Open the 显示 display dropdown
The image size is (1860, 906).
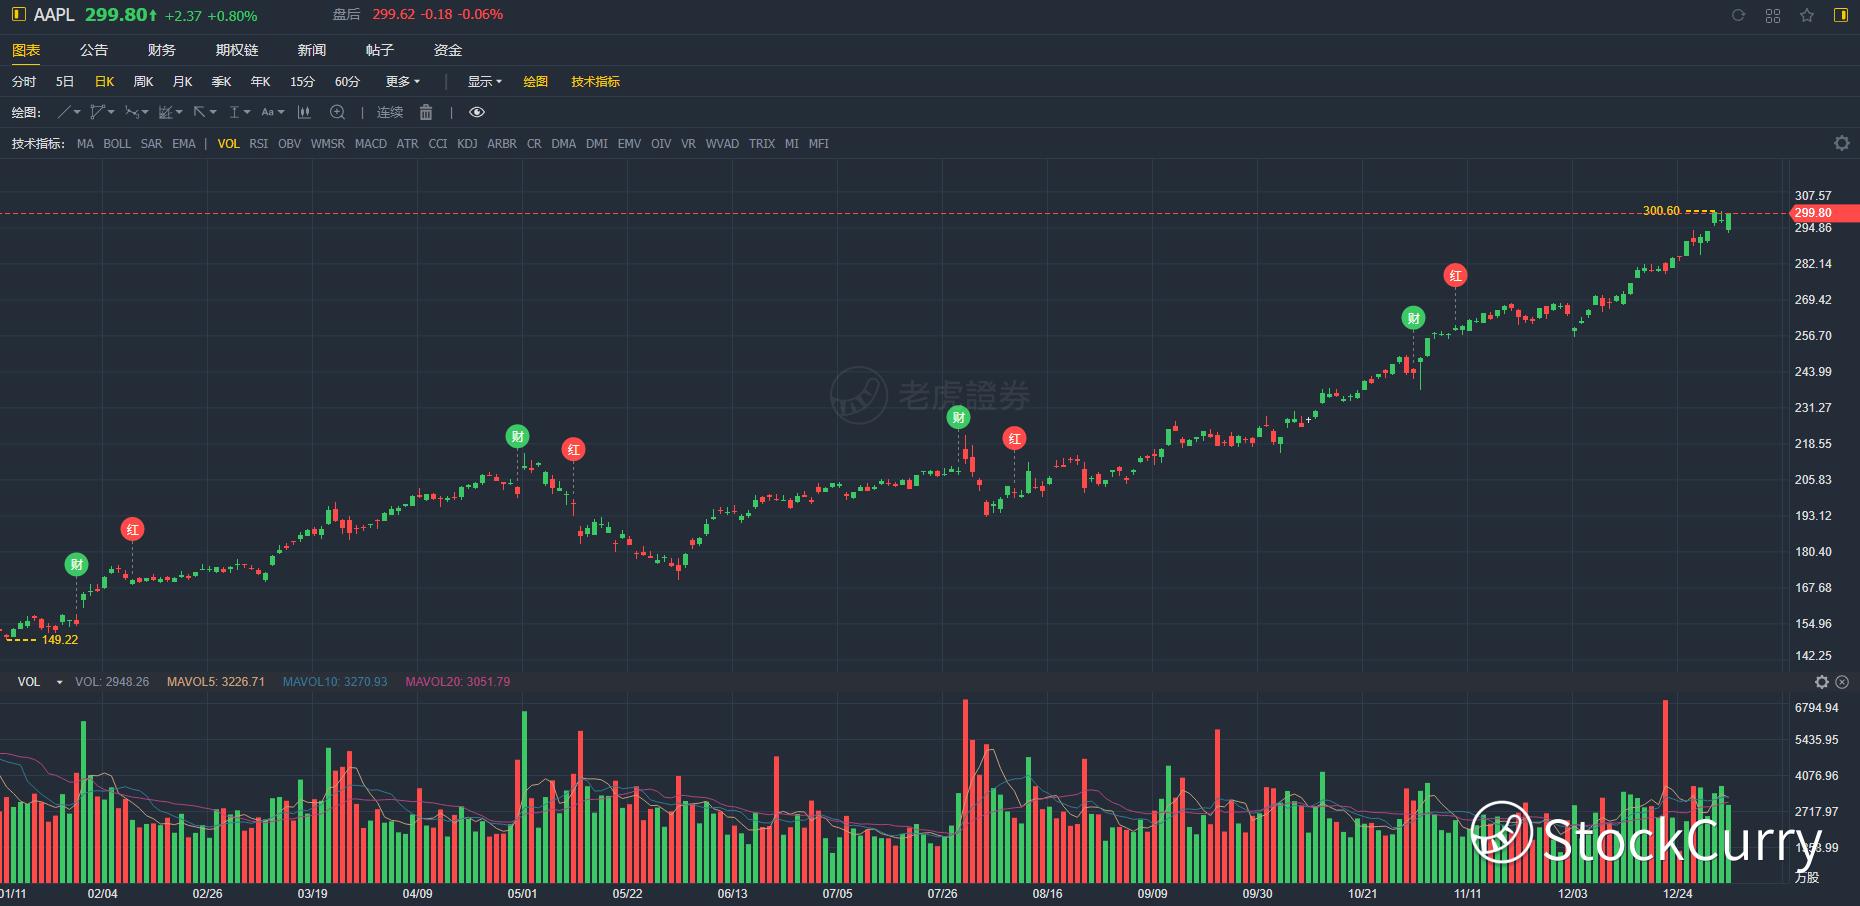pyautogui.click(x=485, y=82)
